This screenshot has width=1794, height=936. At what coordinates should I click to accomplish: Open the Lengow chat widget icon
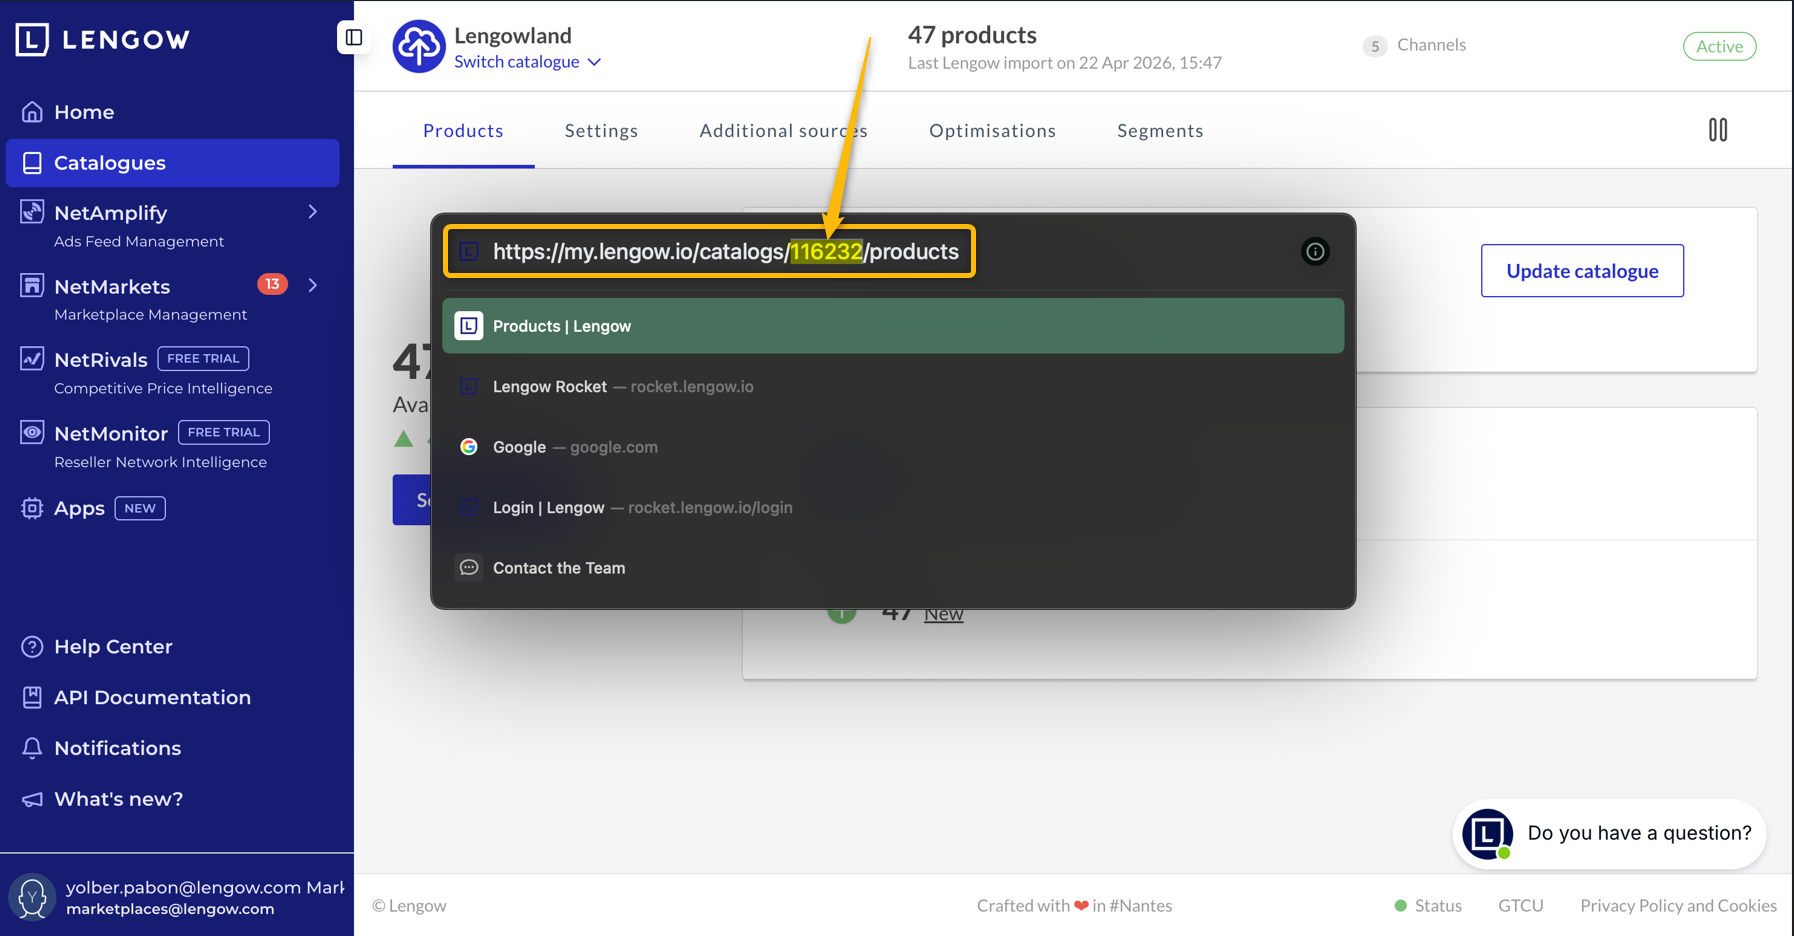[1488, 834]
